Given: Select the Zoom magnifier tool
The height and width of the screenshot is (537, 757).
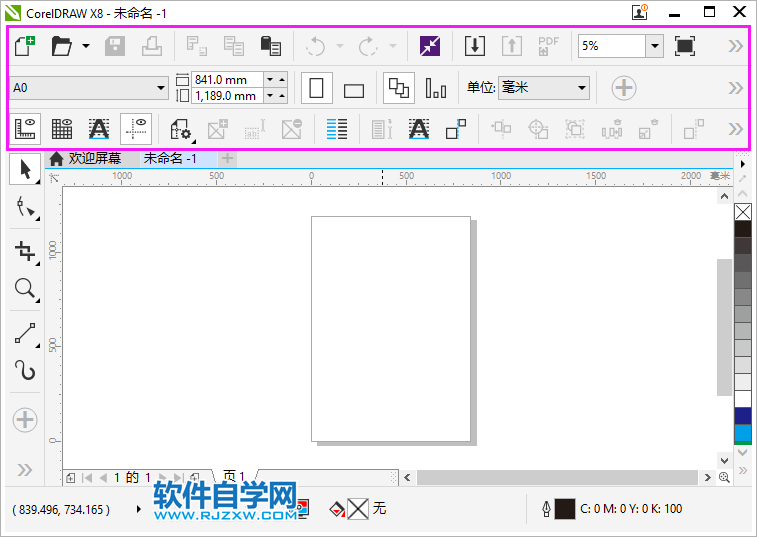Looking at the screenshot, I should point(25,289).
